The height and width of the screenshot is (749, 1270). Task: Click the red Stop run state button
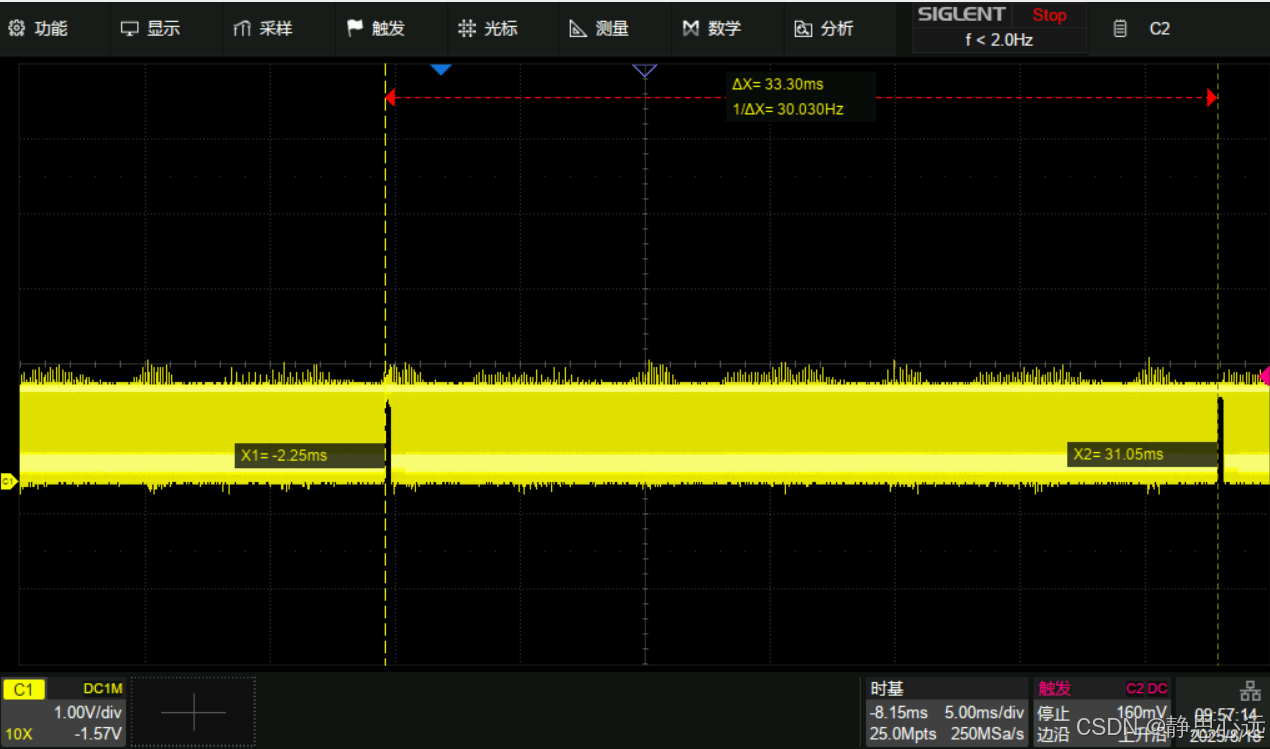[x=1049, y=15]
